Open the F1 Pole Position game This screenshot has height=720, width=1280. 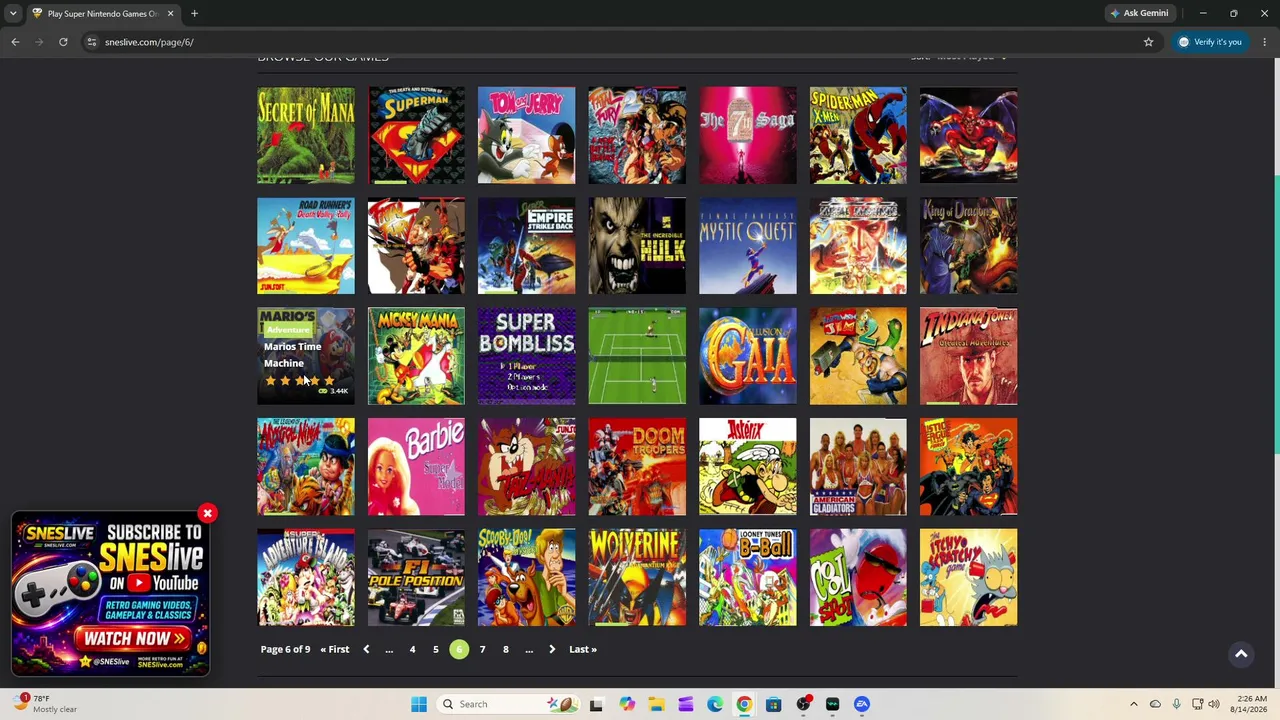[x=416, y=577]
